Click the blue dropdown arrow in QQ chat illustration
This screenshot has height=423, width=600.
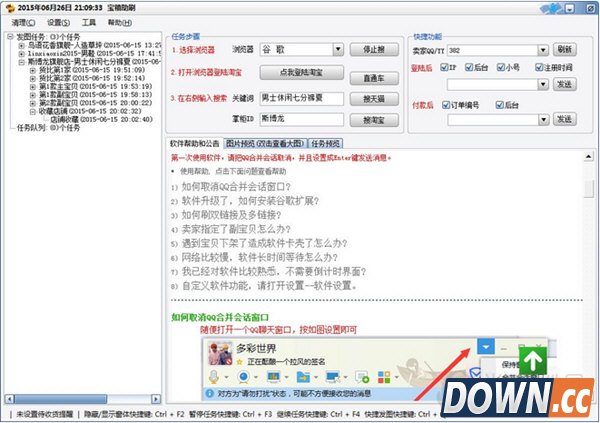[486, 347]
